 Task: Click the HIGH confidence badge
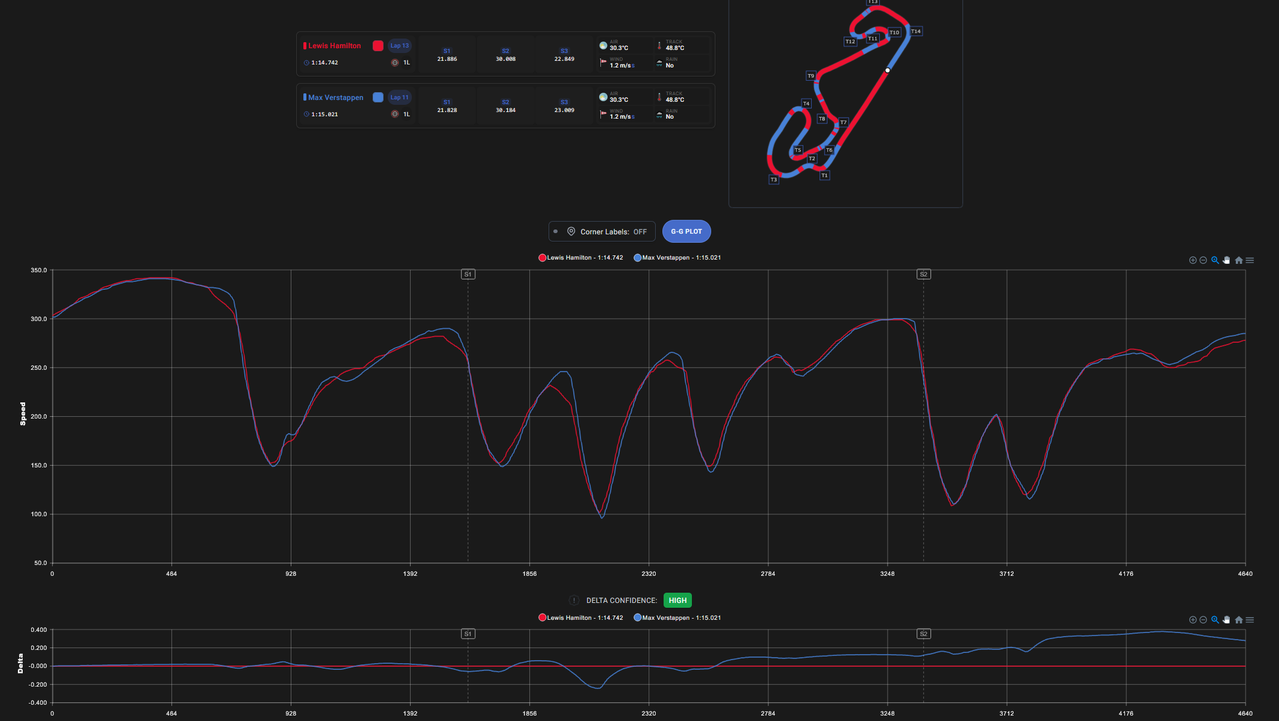(x=677, y=601)
